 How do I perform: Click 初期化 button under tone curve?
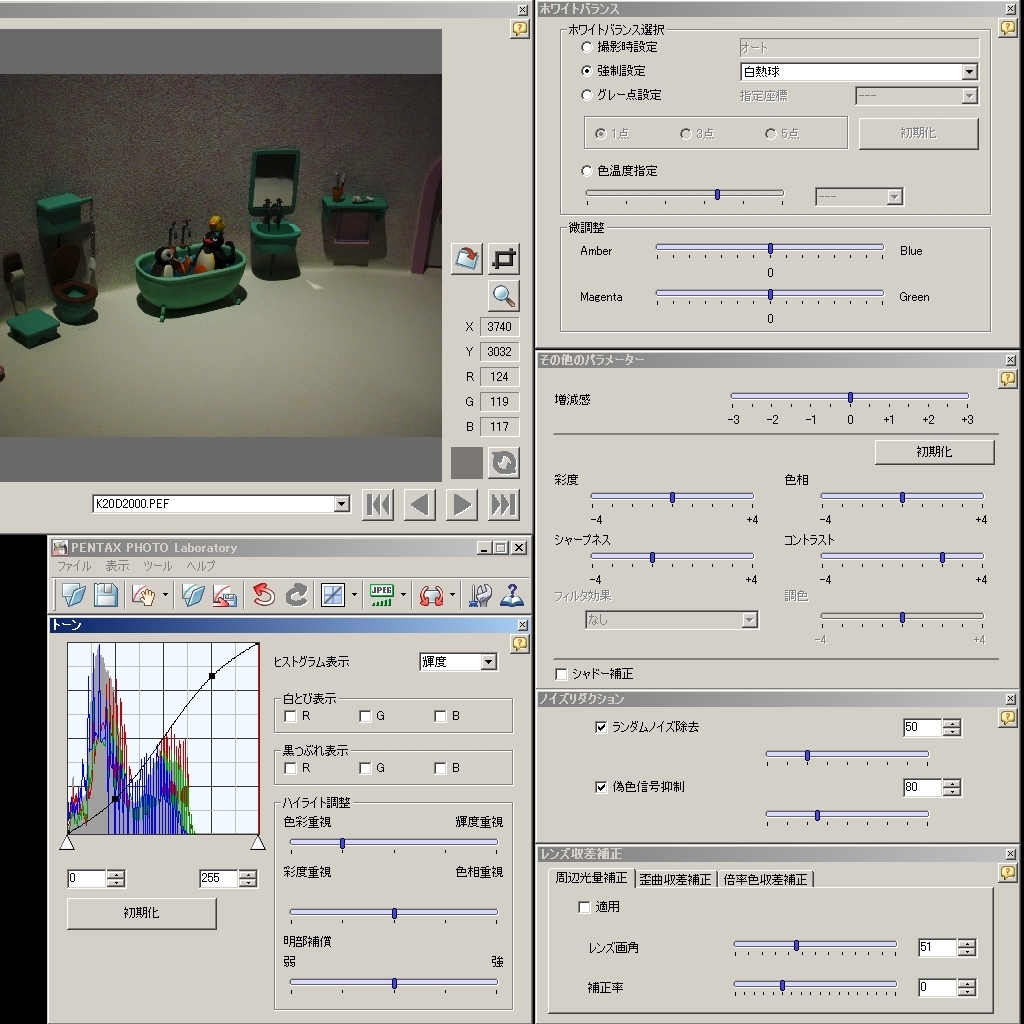pyautogui.click(x=141, y=913)
